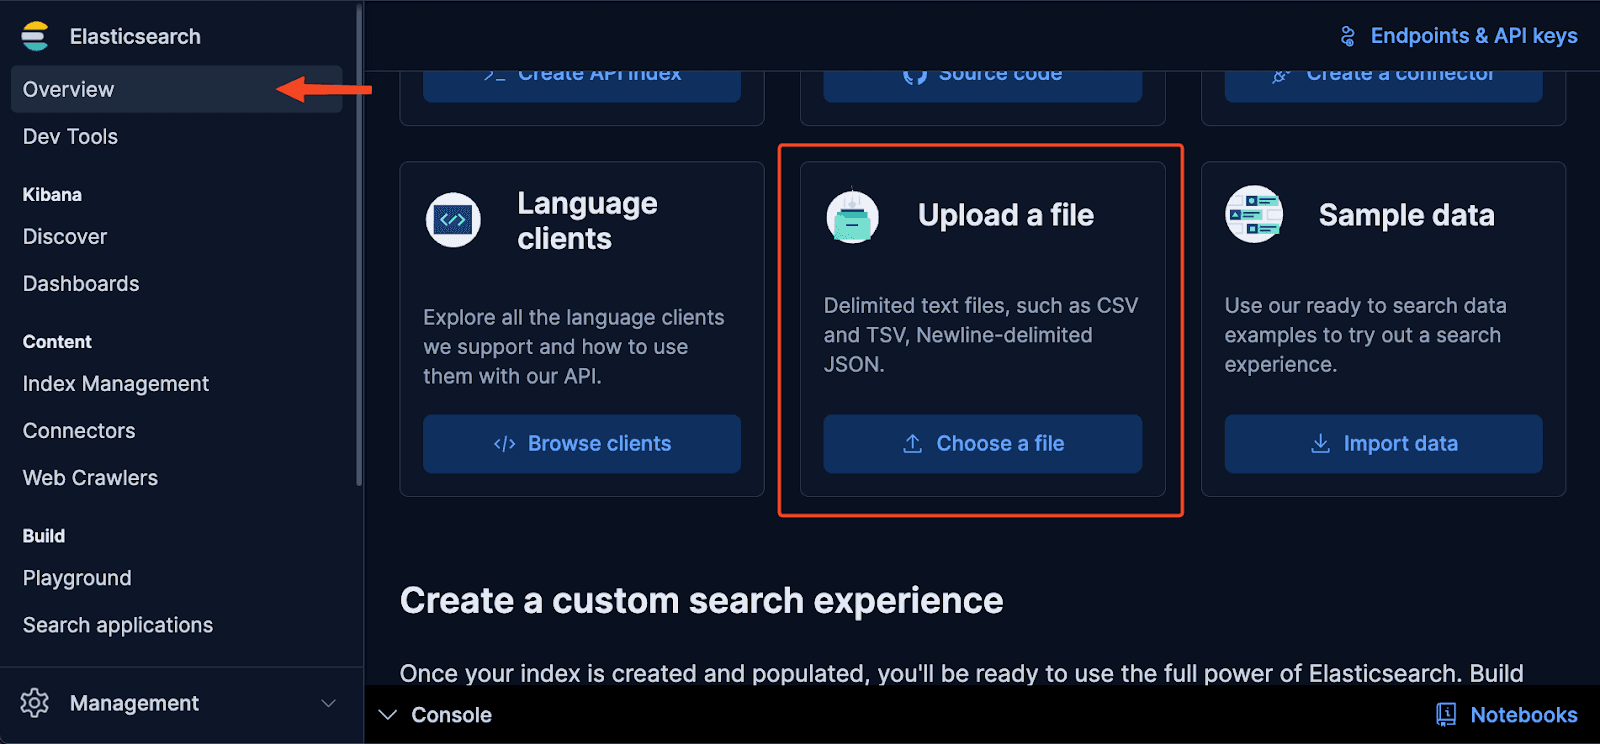This screenshot has width=1600, height=744.
Task: Click the Endpoints & API keys icon
Action: [1348, 36]
